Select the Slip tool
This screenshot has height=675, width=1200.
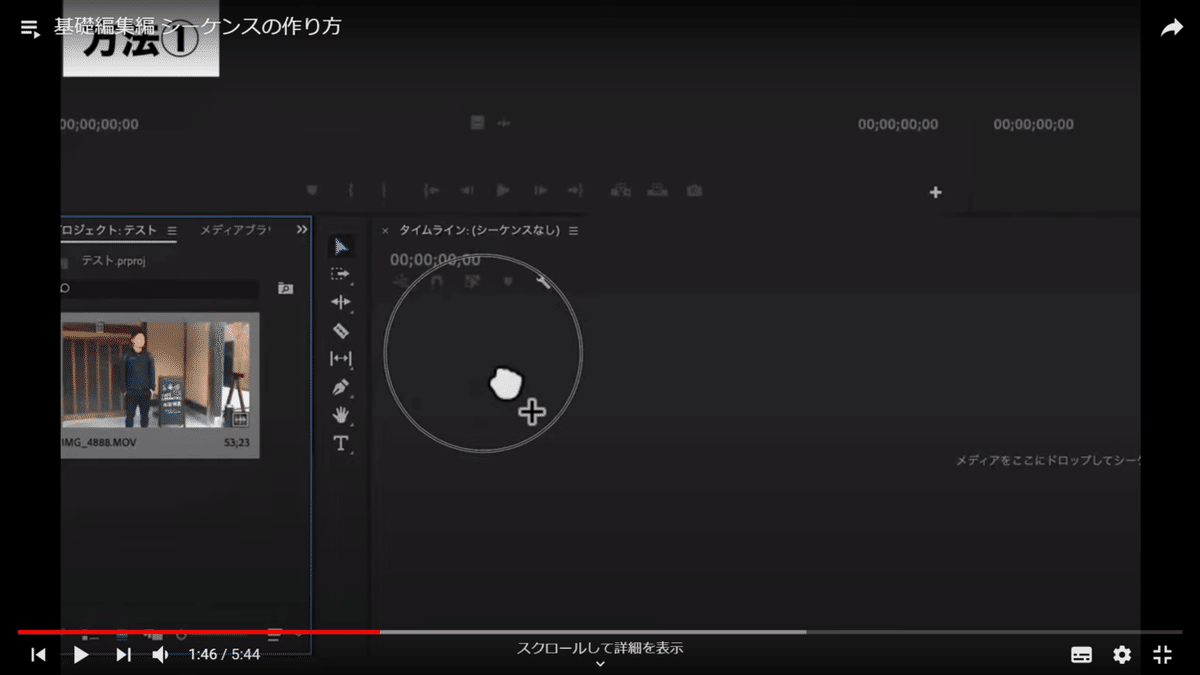340,358
